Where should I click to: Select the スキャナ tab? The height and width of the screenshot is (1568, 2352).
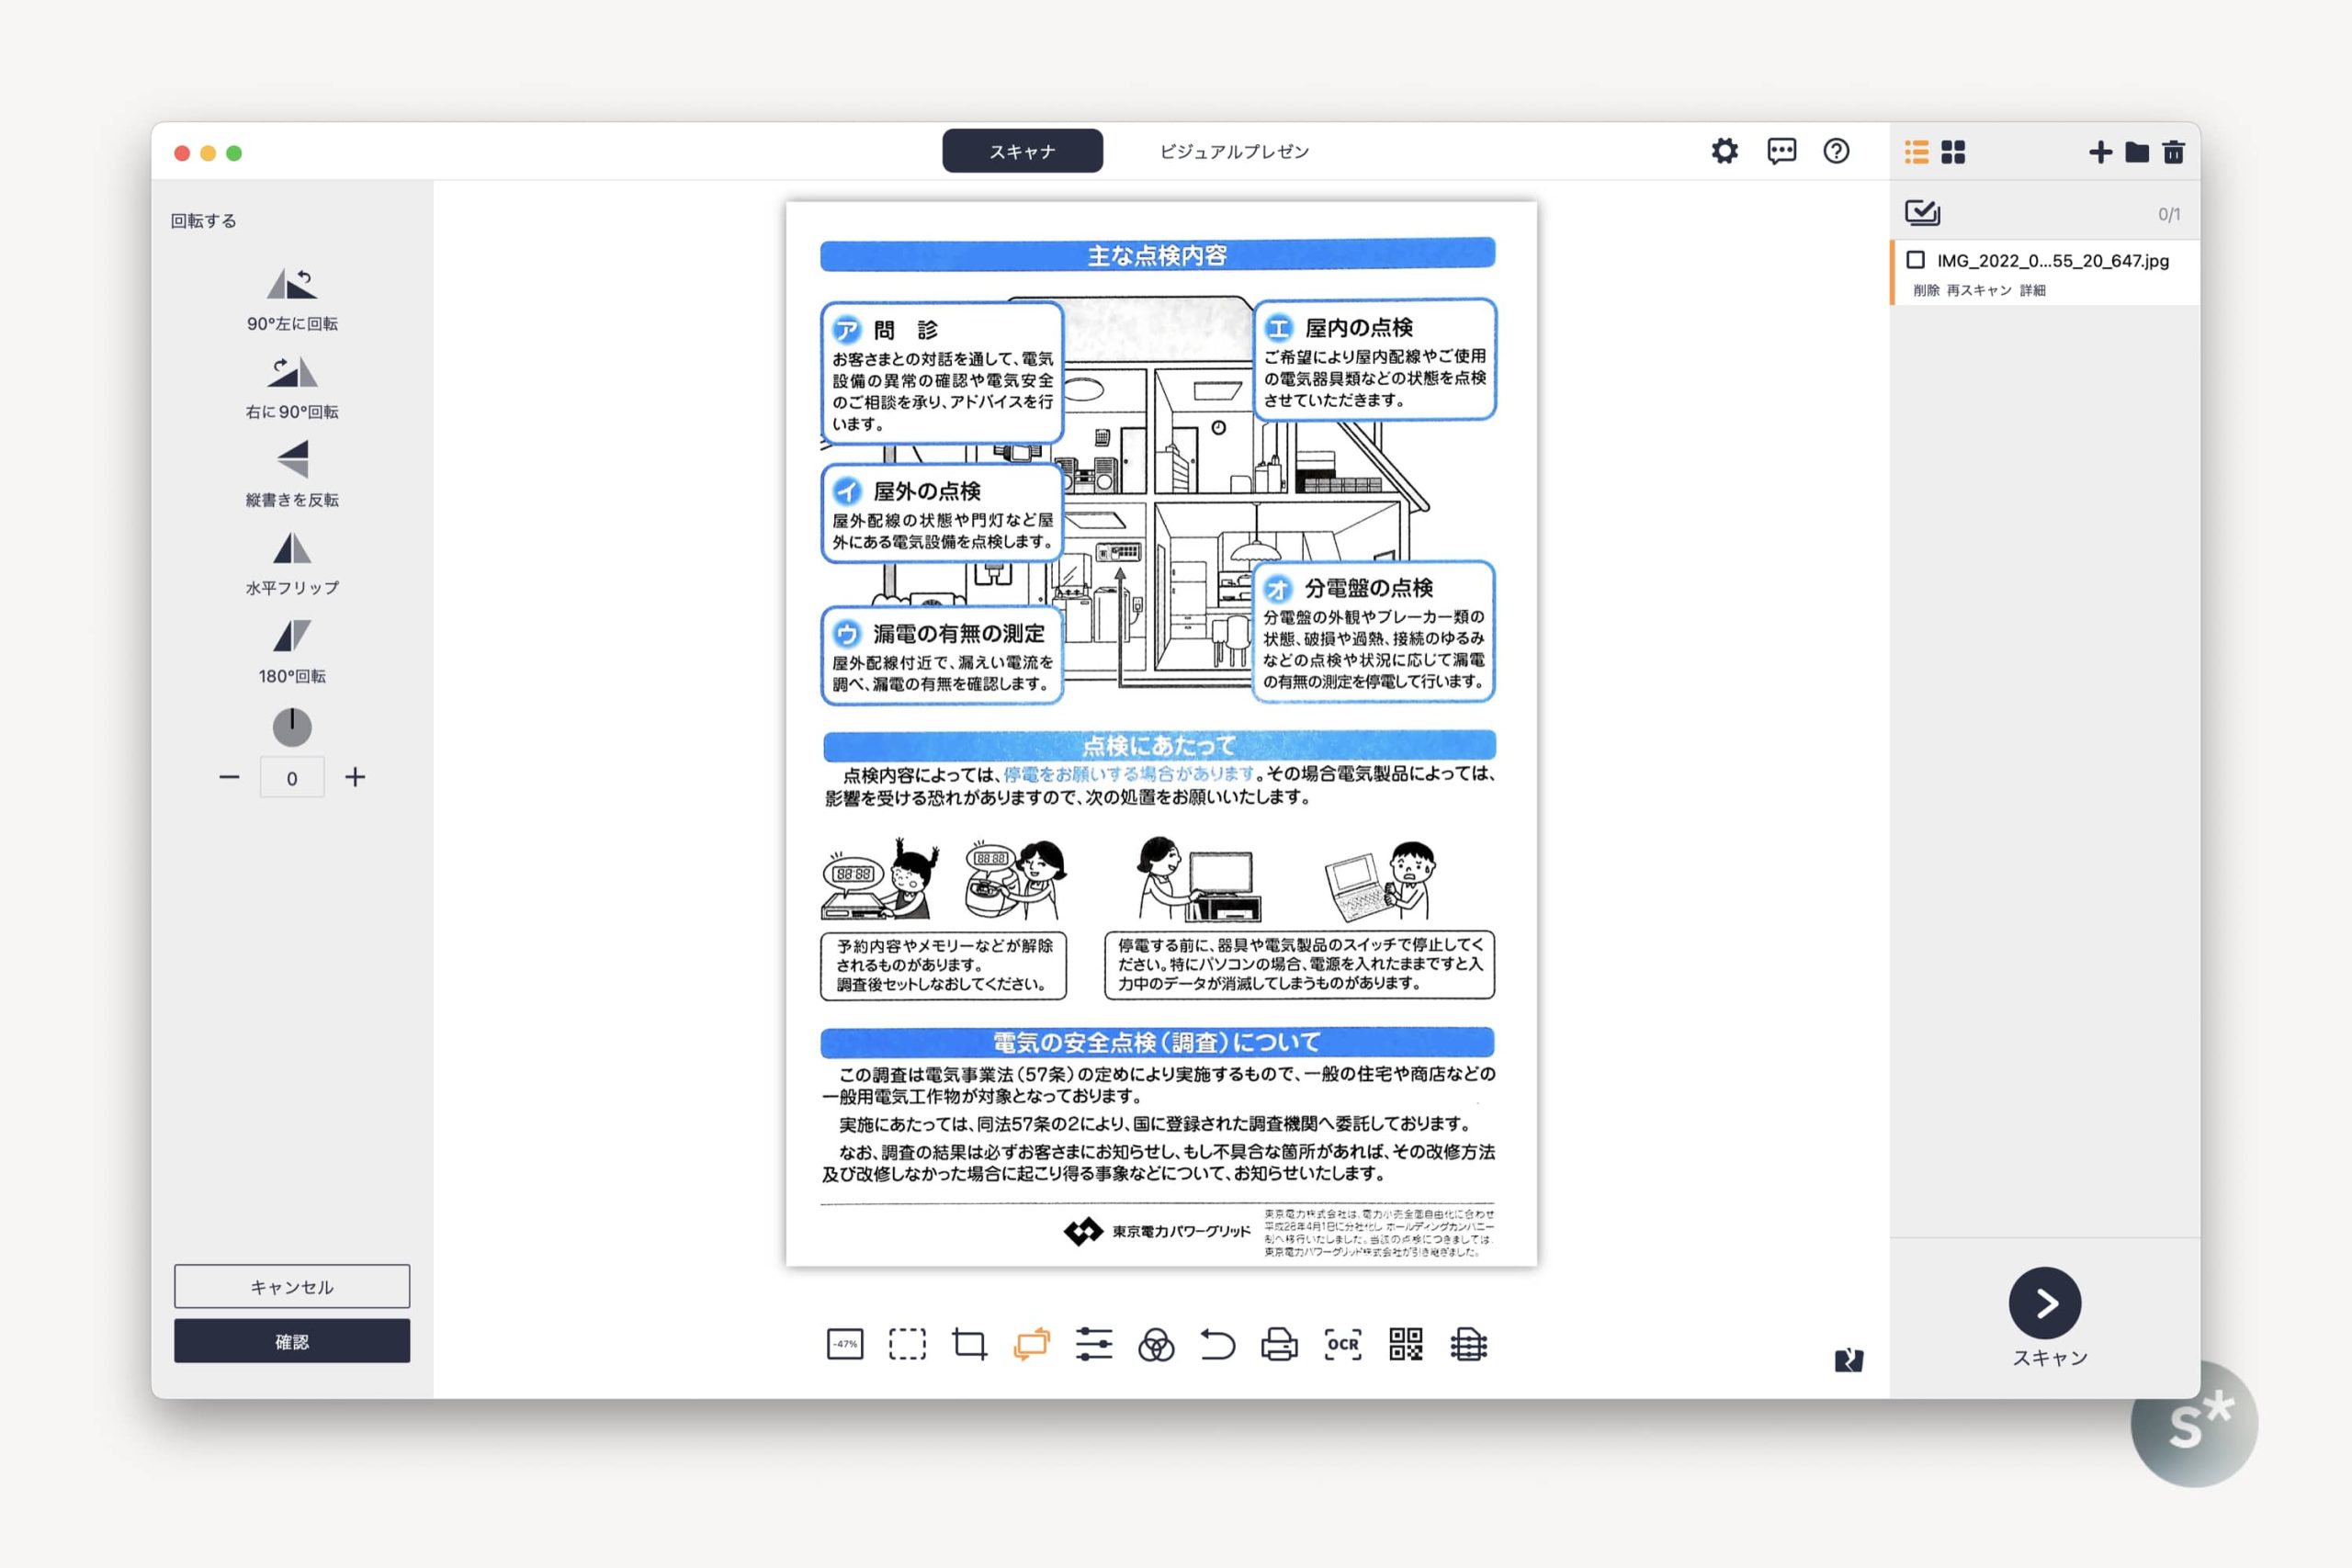tap(1022, 151)
